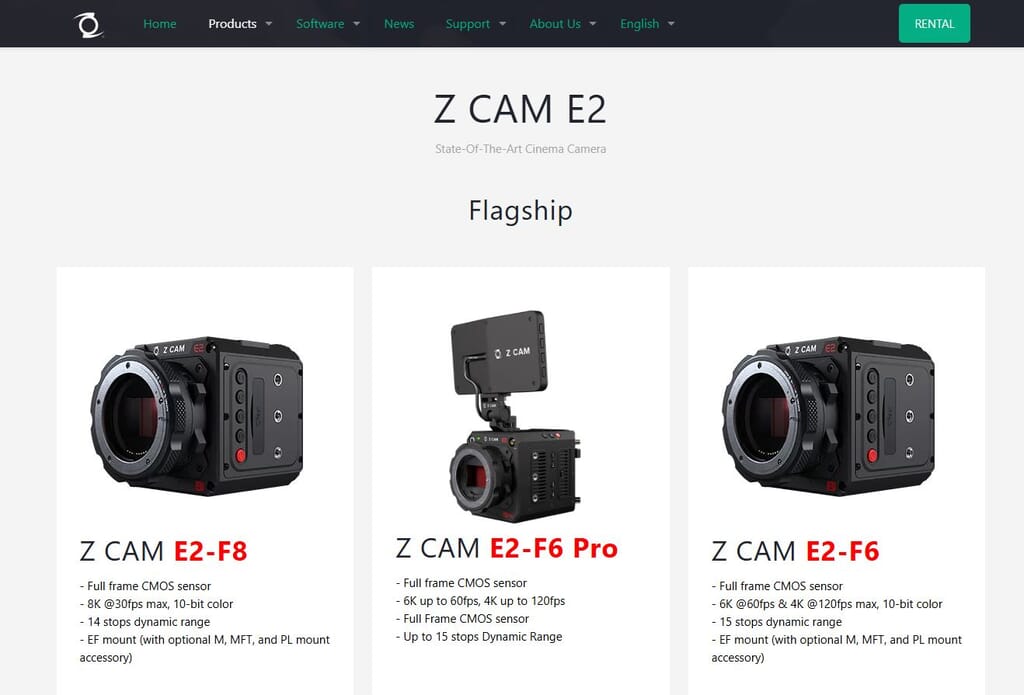Select the Z CAM E2-F8 camera image
This screenshot has width=1024, height=695.
coord(197,416)
